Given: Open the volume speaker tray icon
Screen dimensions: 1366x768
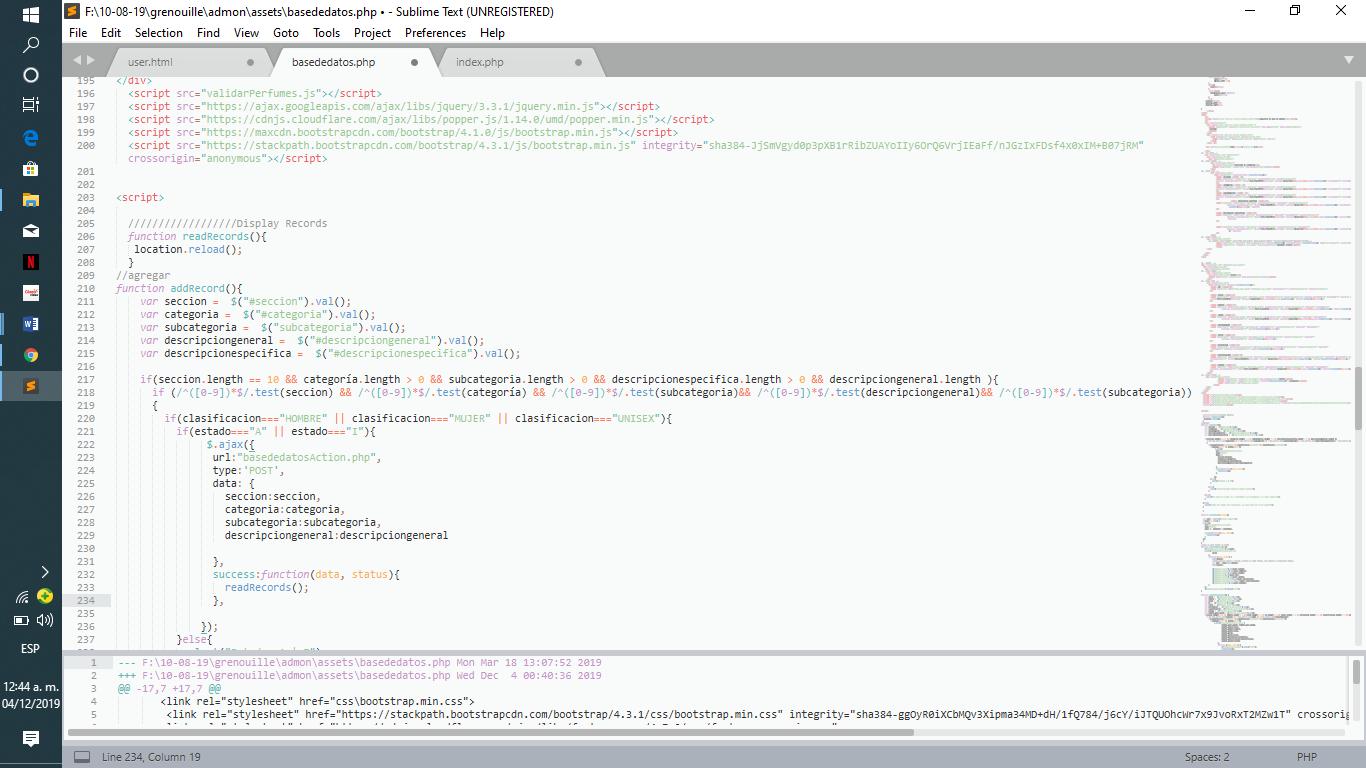Looking at the screenshot, I should [x=44, y=620].
